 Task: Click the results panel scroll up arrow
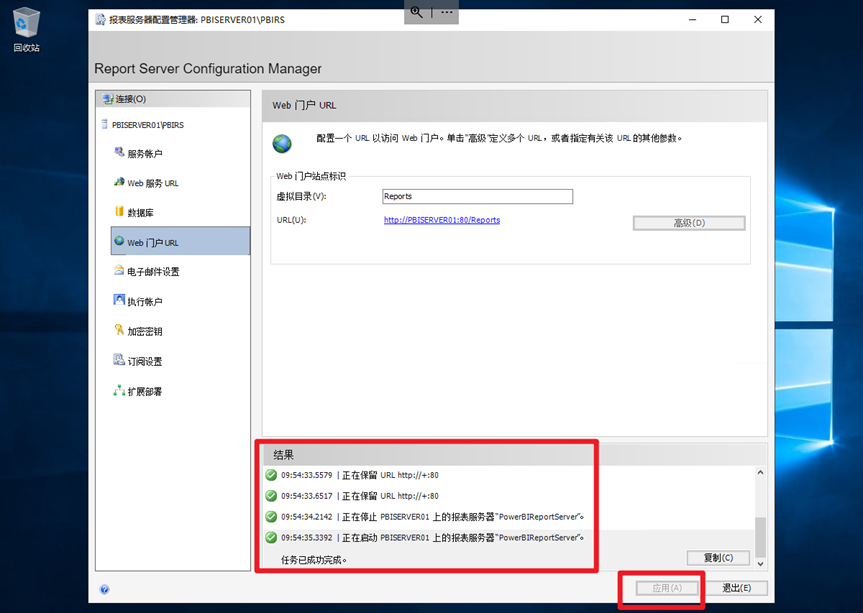(x=760, y=473)
